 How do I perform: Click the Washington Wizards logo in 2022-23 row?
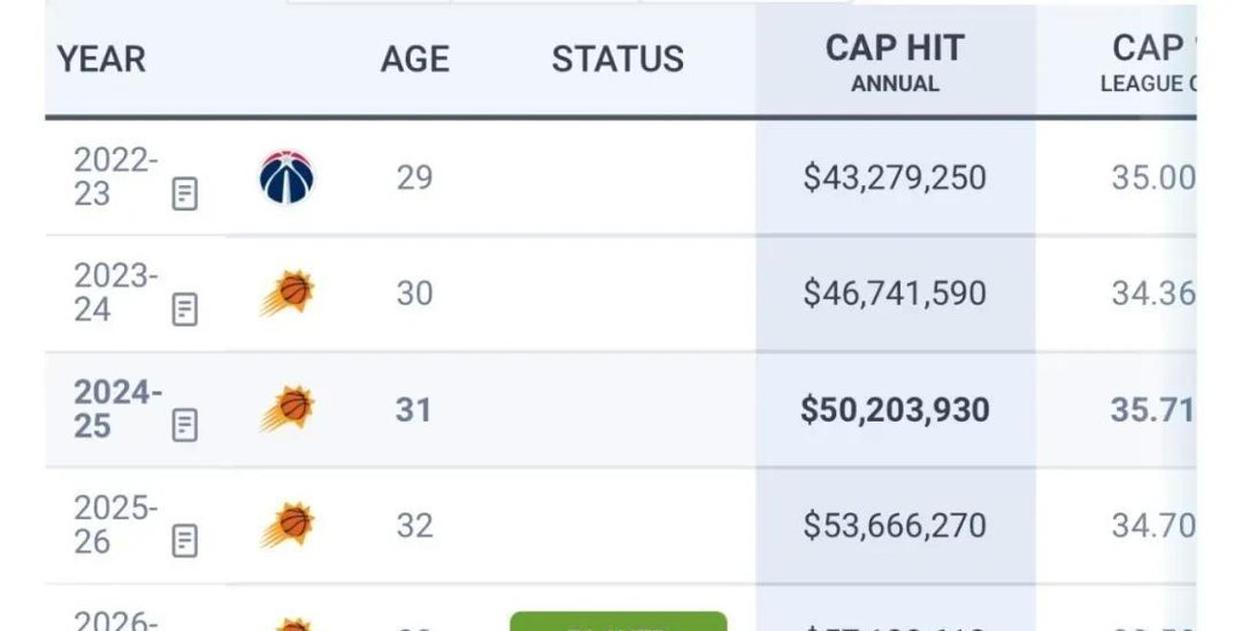(x=287, y=177)
